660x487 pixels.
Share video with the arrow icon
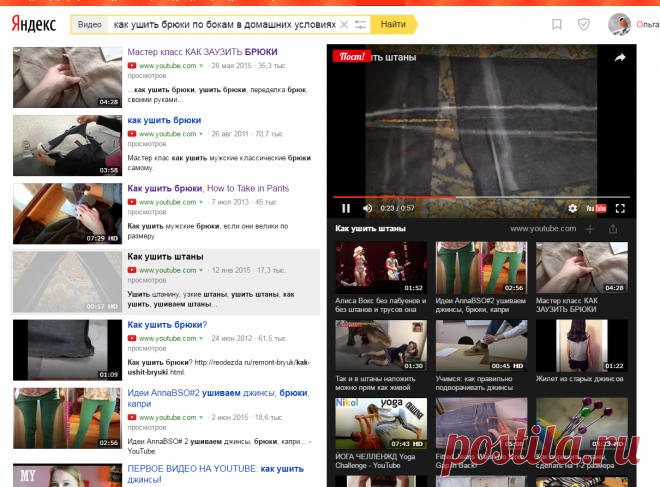point(620,58)
